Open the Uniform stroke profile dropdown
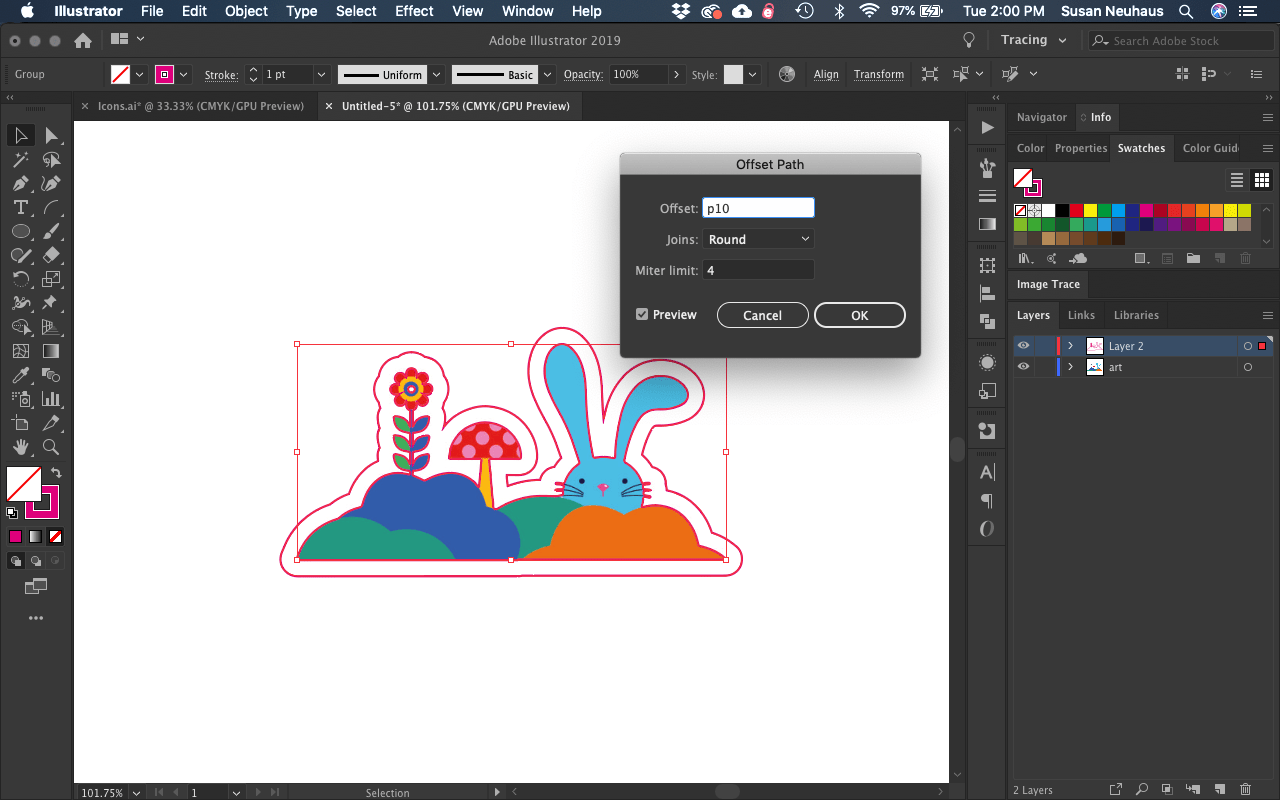 pyautogui.click(x=436, y=74)
